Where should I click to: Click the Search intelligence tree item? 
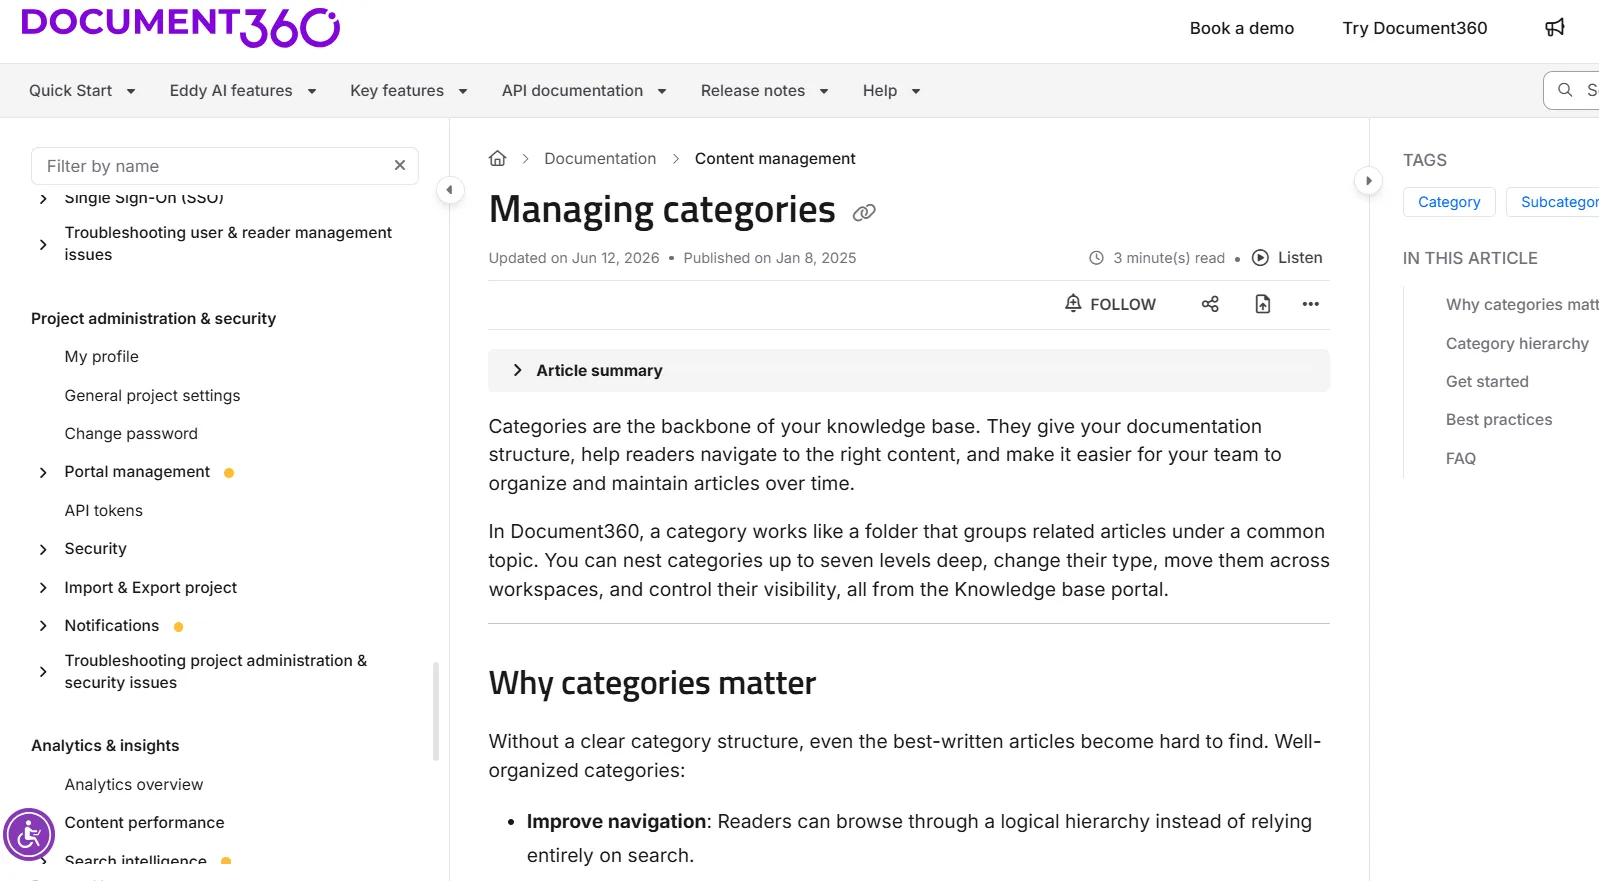(136, 860)
